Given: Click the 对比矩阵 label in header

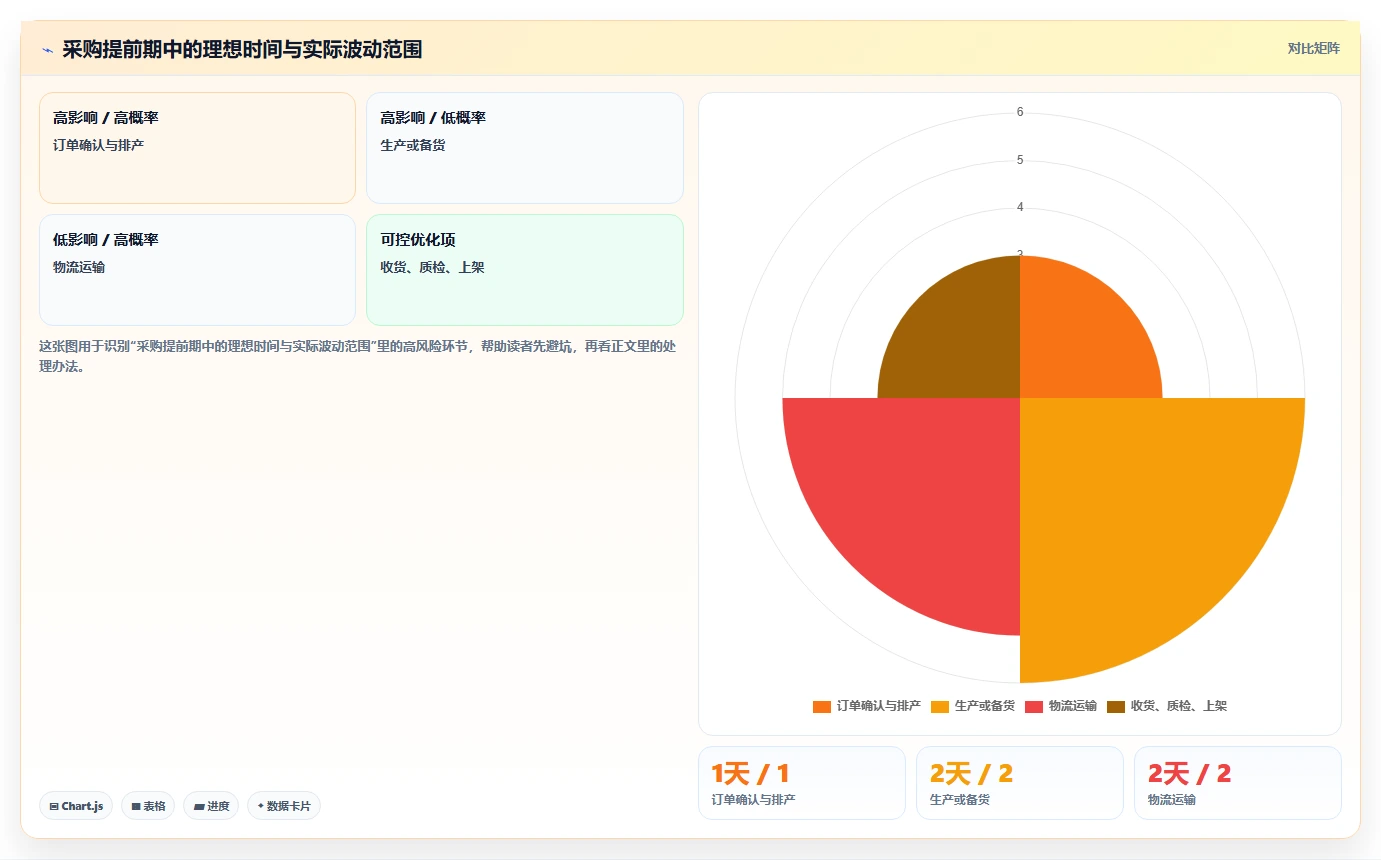Looking at the screenshot, I should tap(1313, 48).
